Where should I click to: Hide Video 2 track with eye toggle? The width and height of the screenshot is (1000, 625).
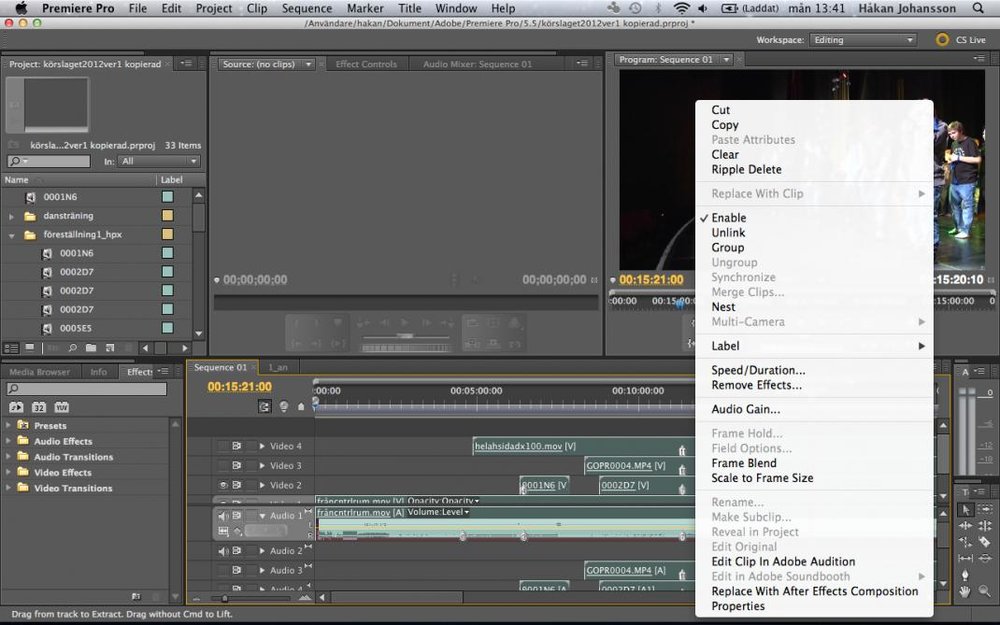coord(223,485)
